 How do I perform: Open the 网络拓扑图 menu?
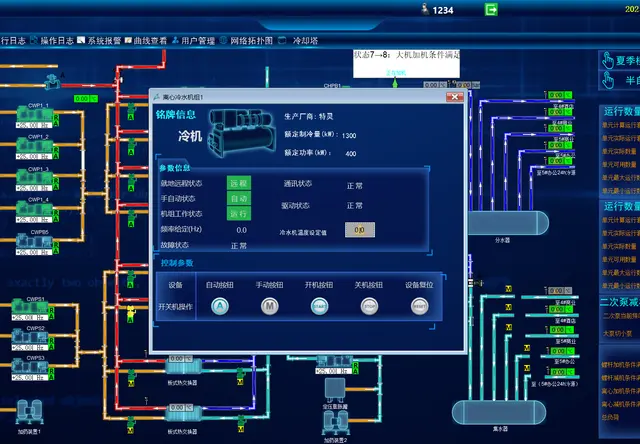point(251,40)
